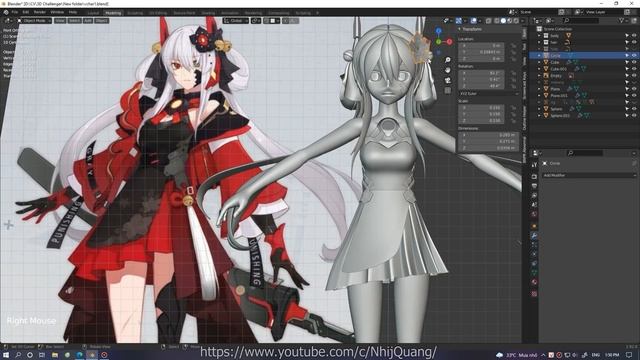Open the viewport Select menu
Image resolution: width=640 pixels, height=360 pixels.
74,20
